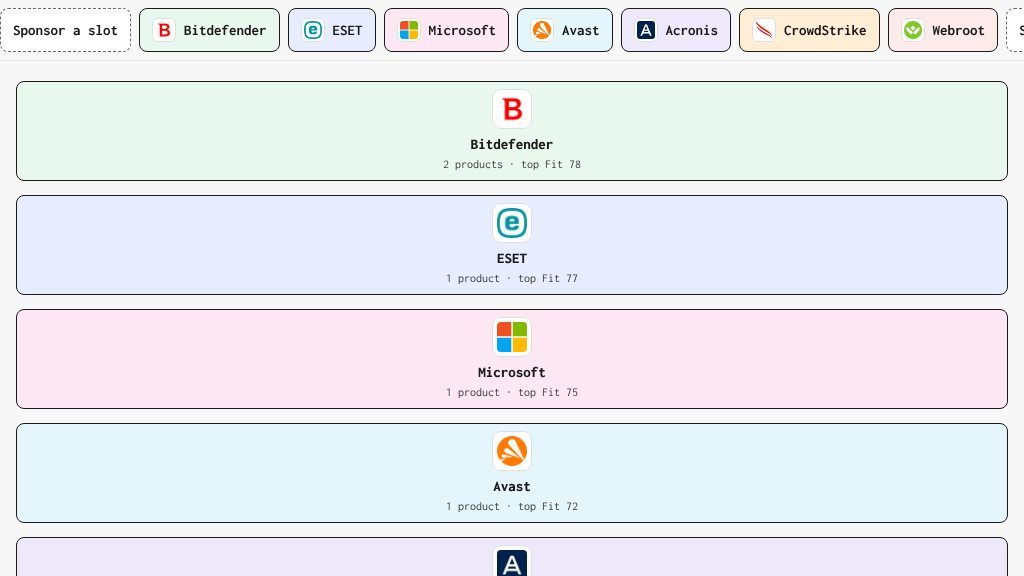The width and height of the screenshot is (1024, 576).
Task: Select the Webroot chip in the top bar
Action: [943, 30]
